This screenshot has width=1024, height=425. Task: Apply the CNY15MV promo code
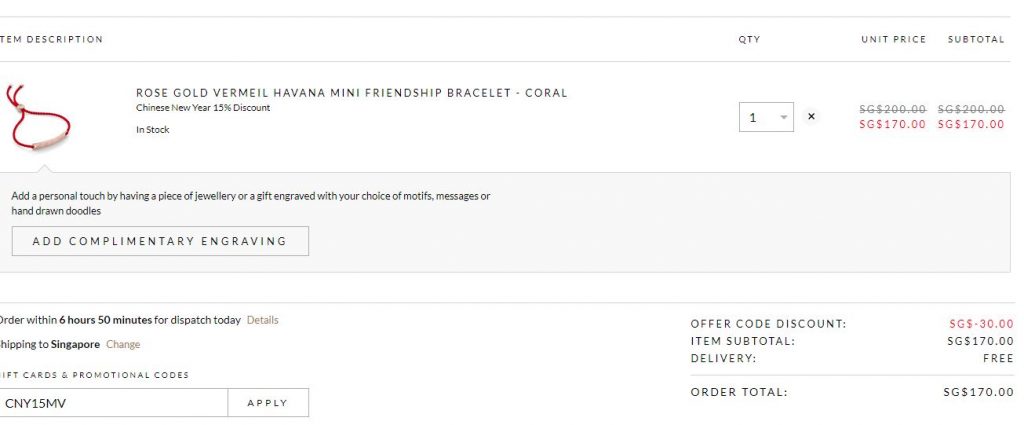(267, 403)
